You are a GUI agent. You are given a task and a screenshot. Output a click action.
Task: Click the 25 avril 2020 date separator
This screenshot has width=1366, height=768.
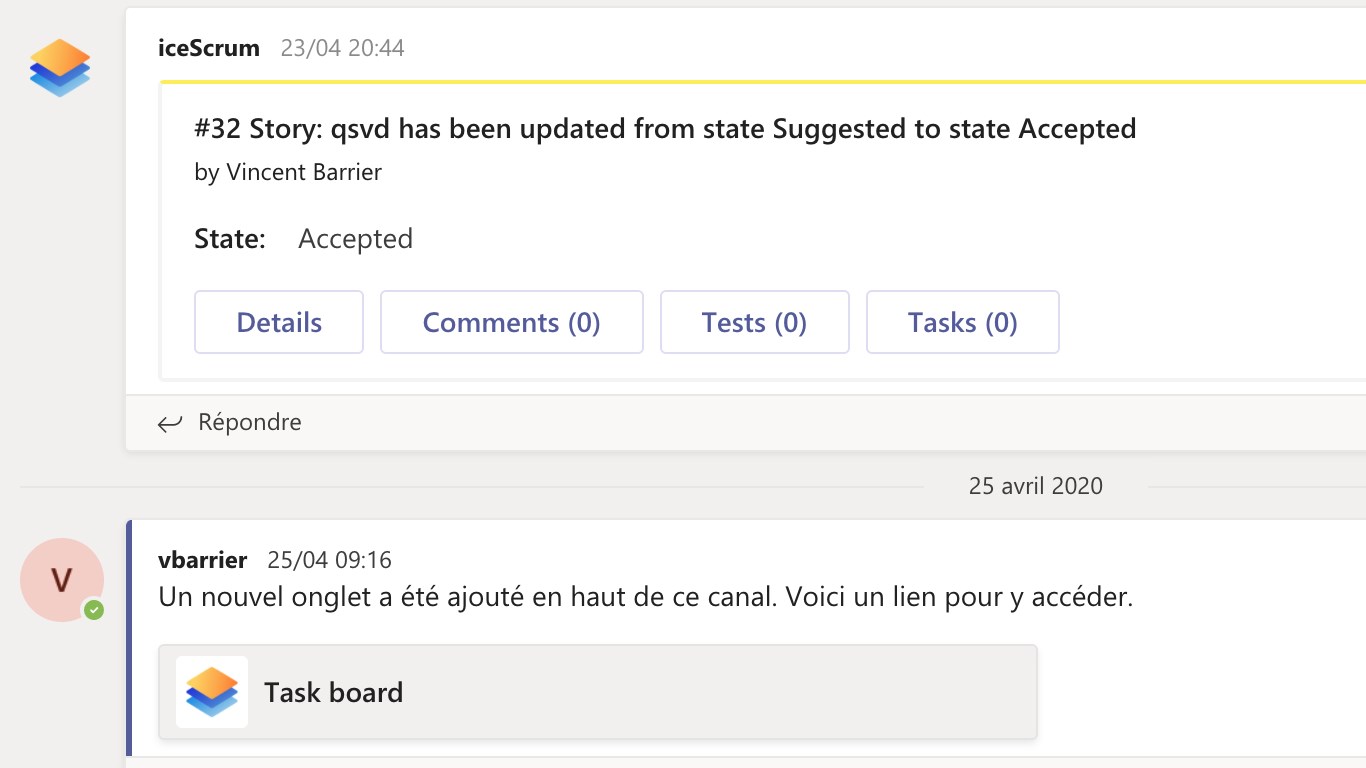[1035, 486]
